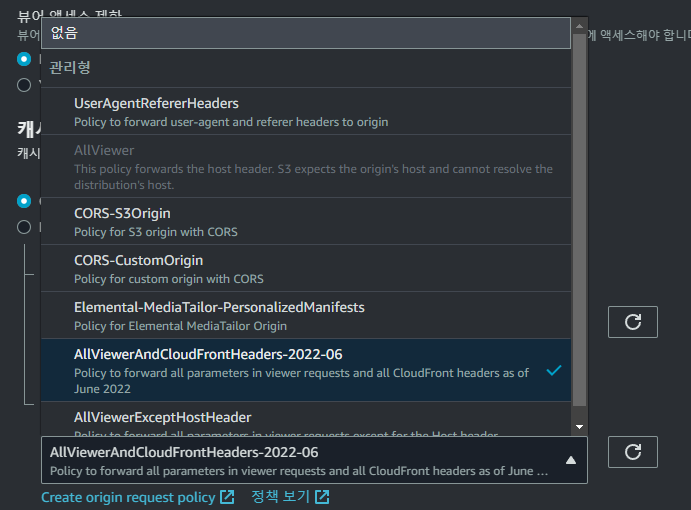Choose Elemental-MediaTailor-PersonalizedManifests policy
691x510 pixels.
tap(306, 316)
